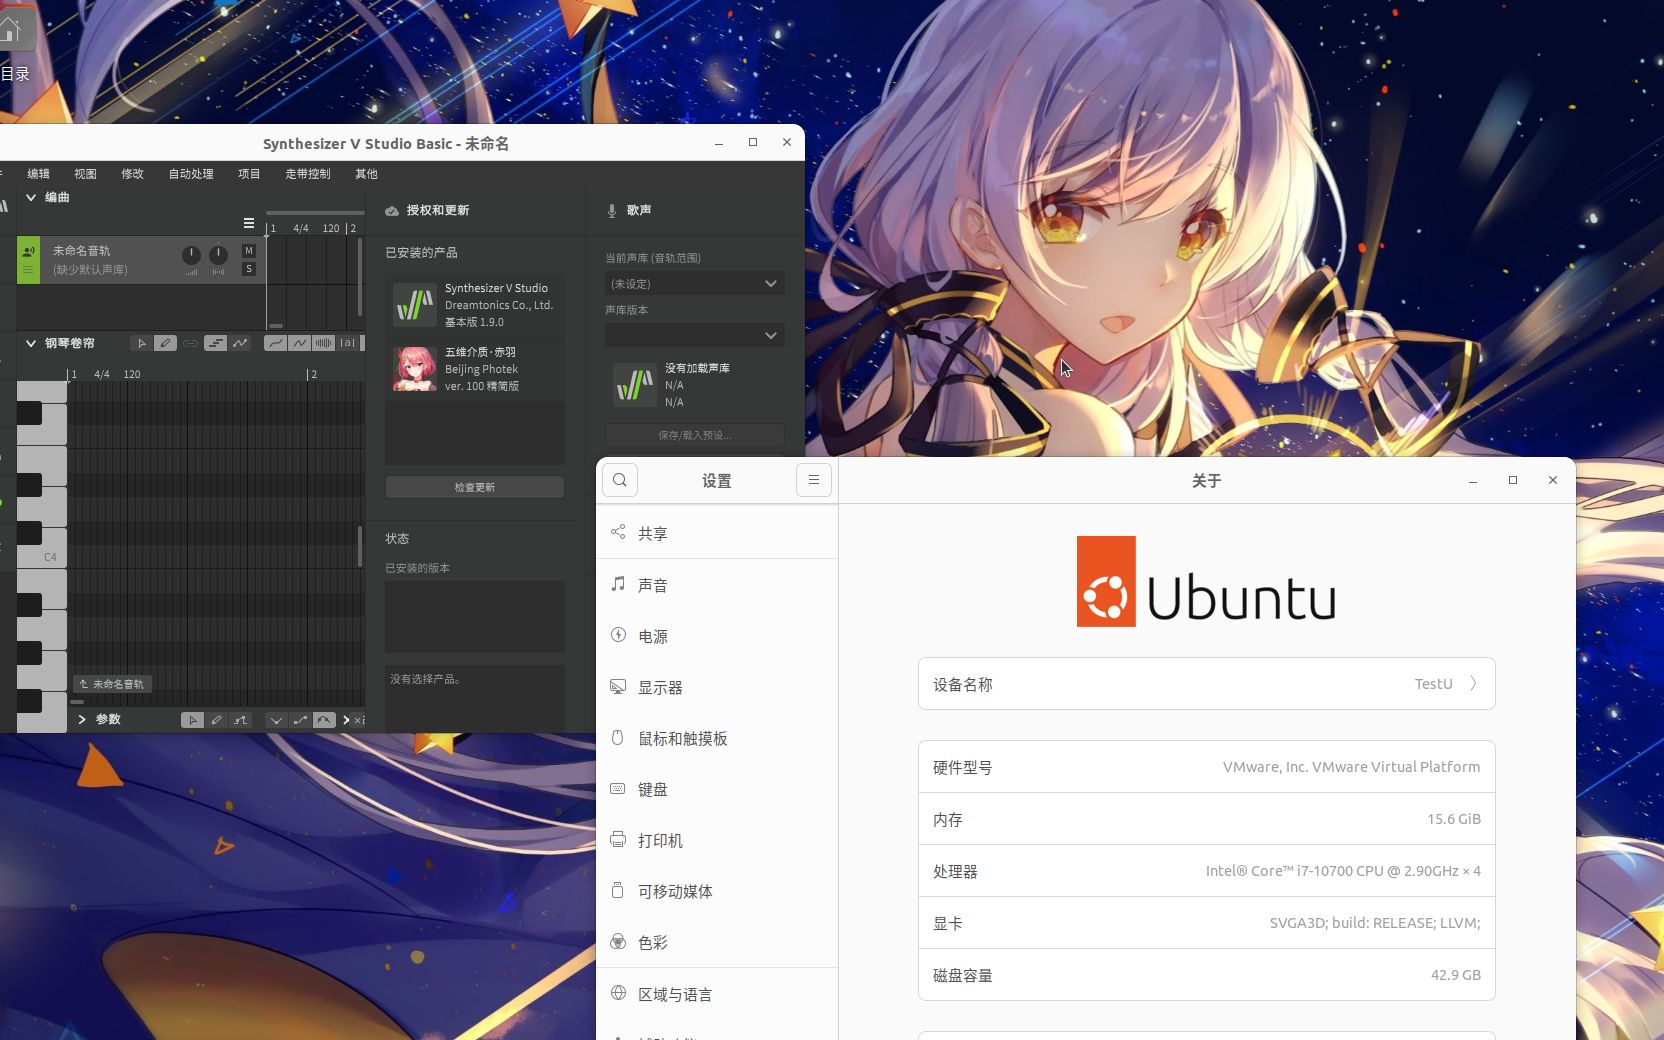
Task: Click the 内存 15.6 GiB value
Action: coord(1454,819)
